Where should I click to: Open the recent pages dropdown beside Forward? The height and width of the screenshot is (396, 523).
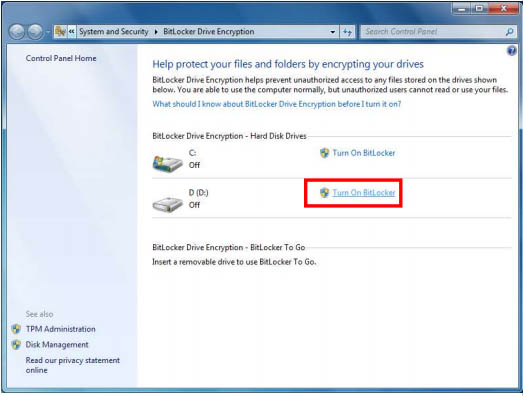tap(47, 32)
